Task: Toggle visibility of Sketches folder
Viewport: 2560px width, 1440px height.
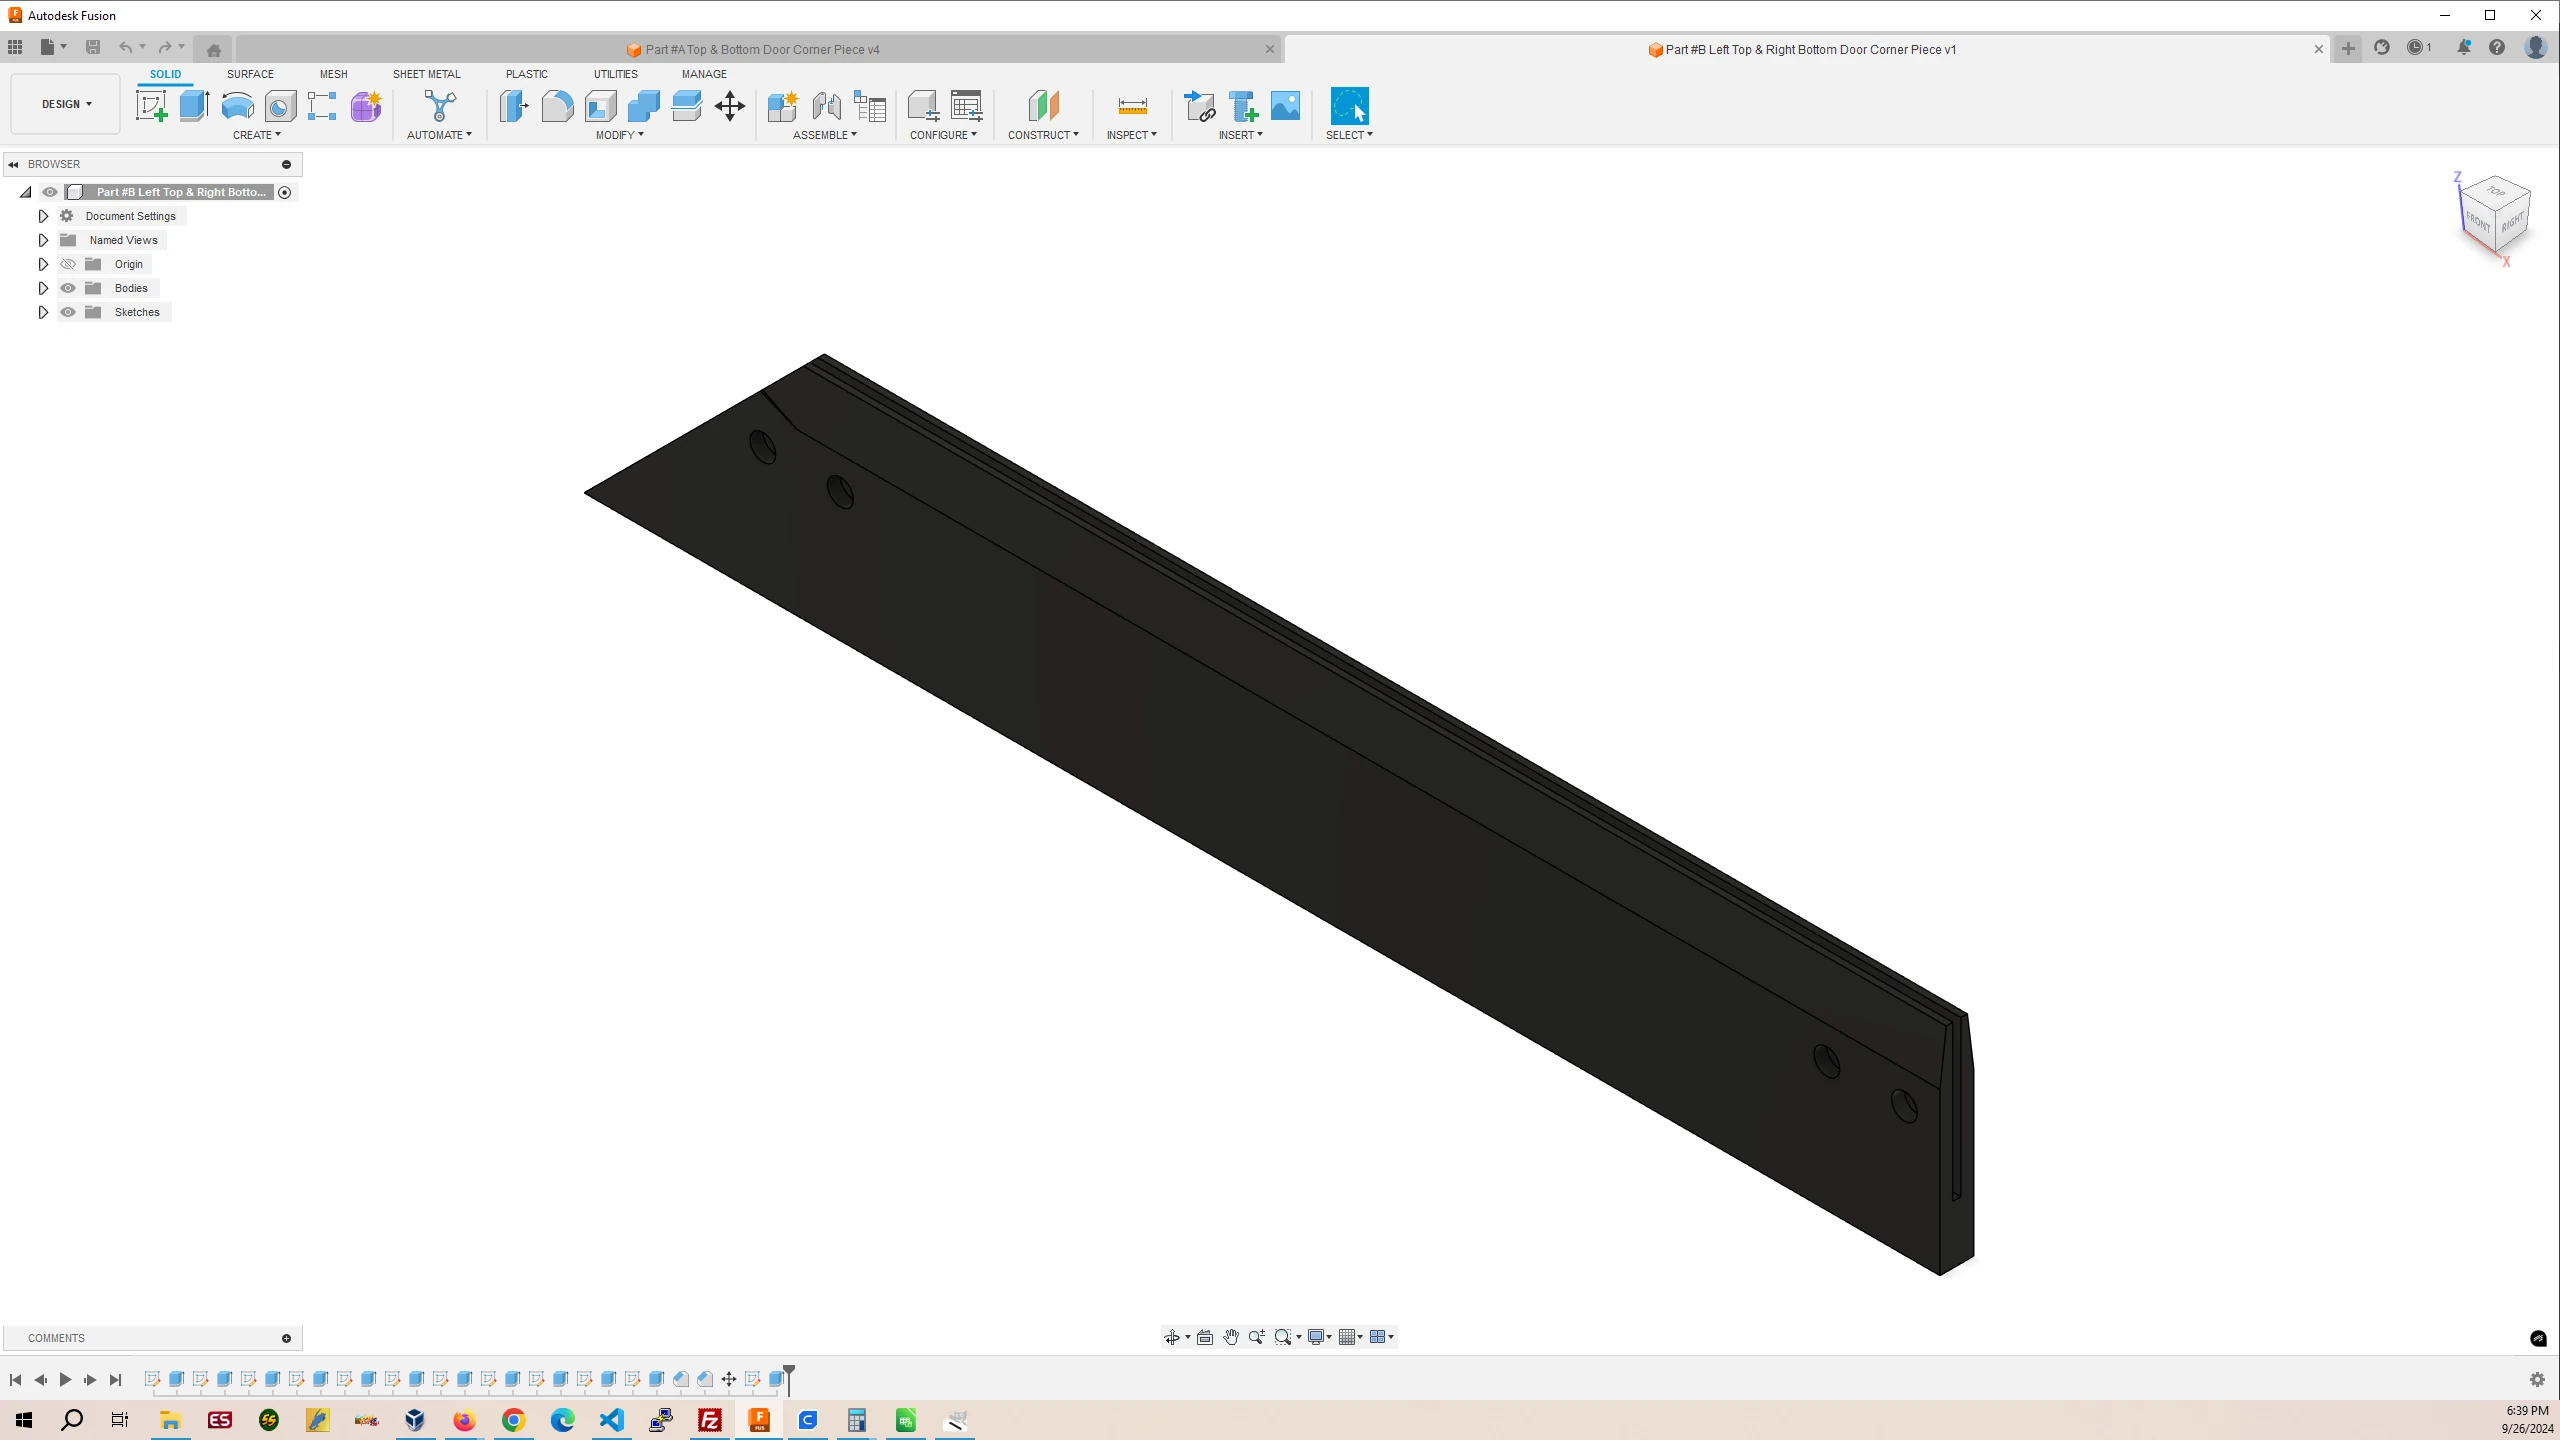Action: (69, 311)
